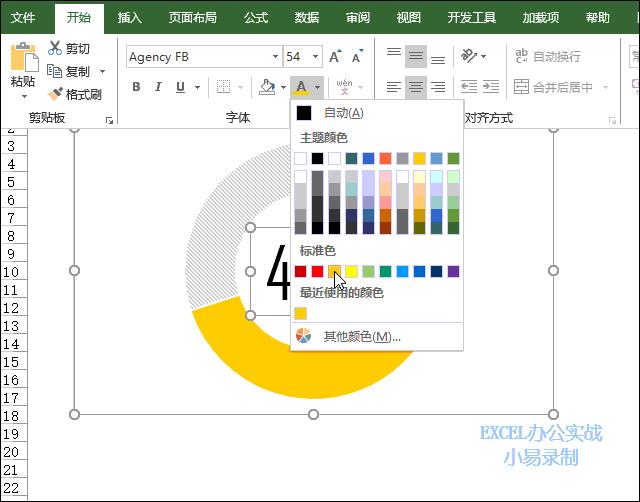
Task: Toggle Bold formatting
Action: coord(136,87)
